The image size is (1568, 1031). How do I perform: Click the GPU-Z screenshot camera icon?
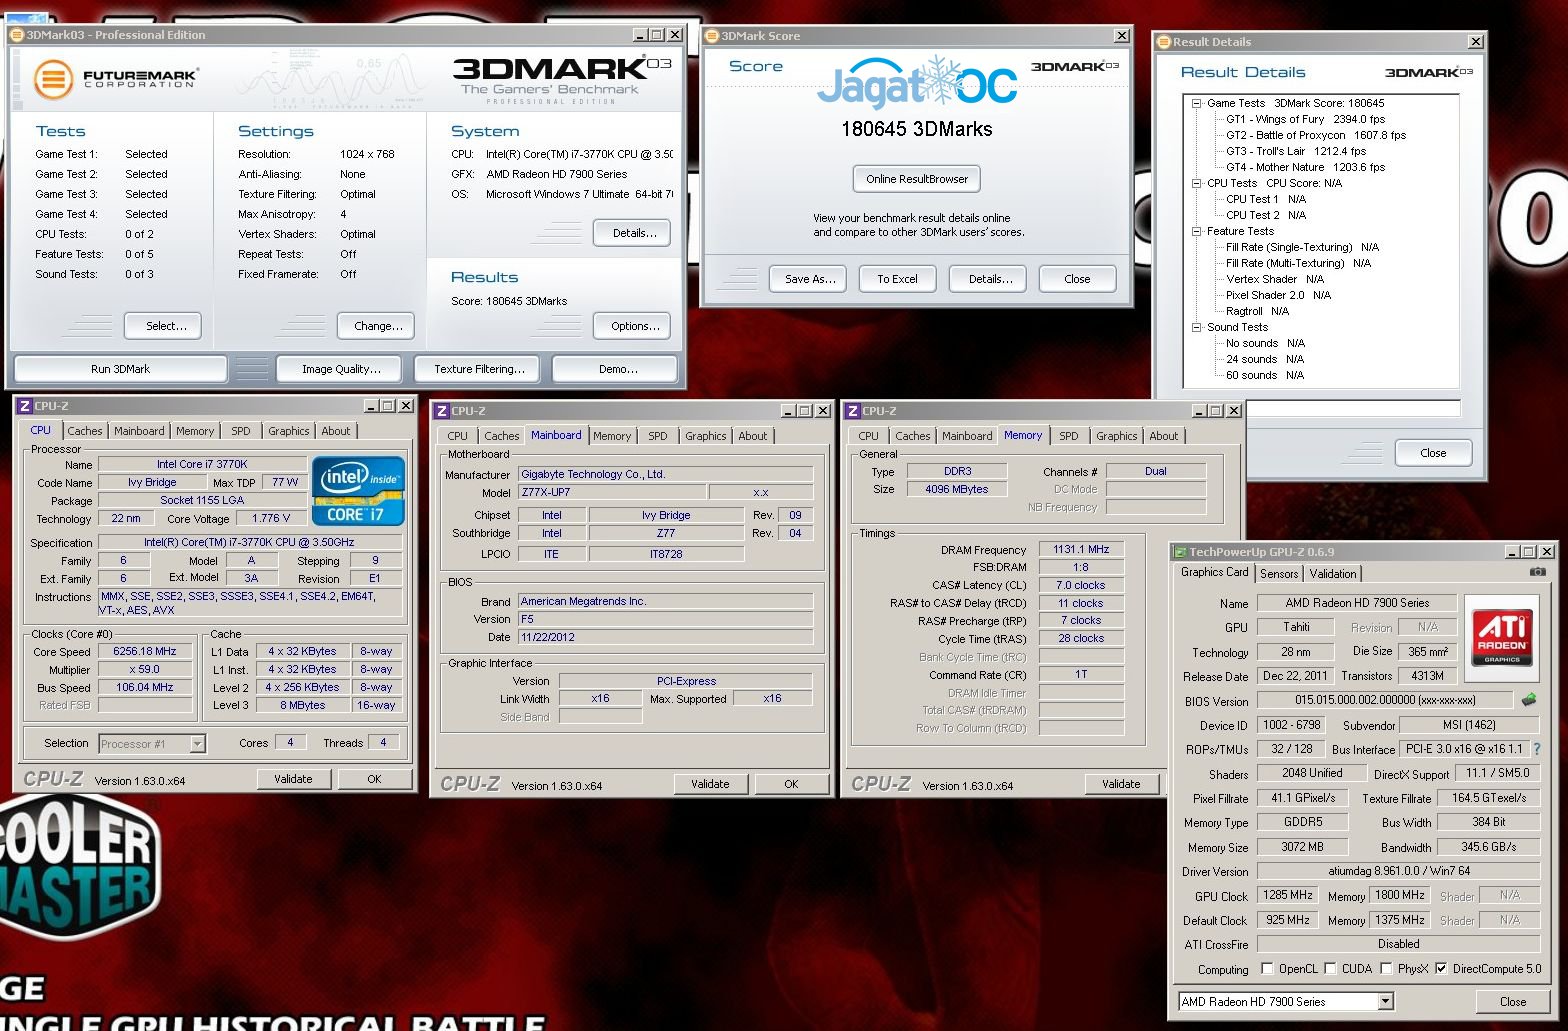1537,572
